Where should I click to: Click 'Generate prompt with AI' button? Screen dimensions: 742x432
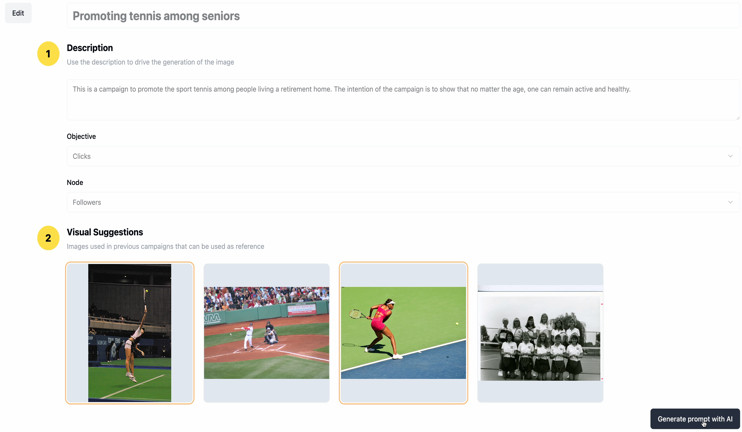tap(695, 419)
